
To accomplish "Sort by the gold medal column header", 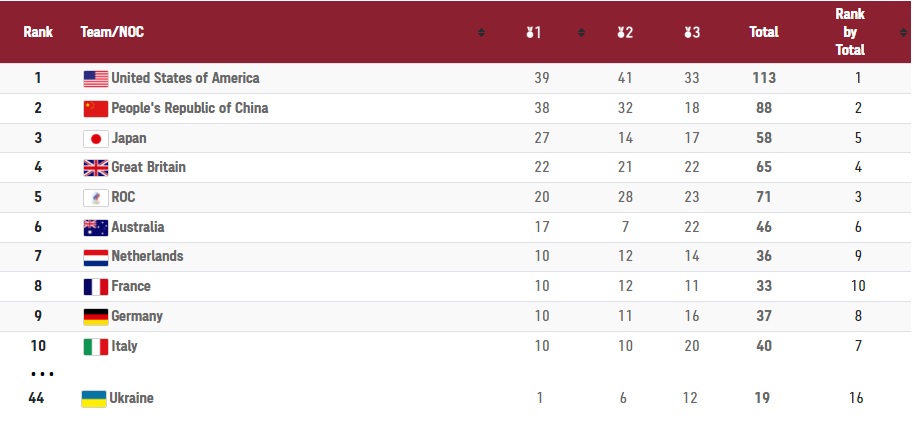I will 533,32.
